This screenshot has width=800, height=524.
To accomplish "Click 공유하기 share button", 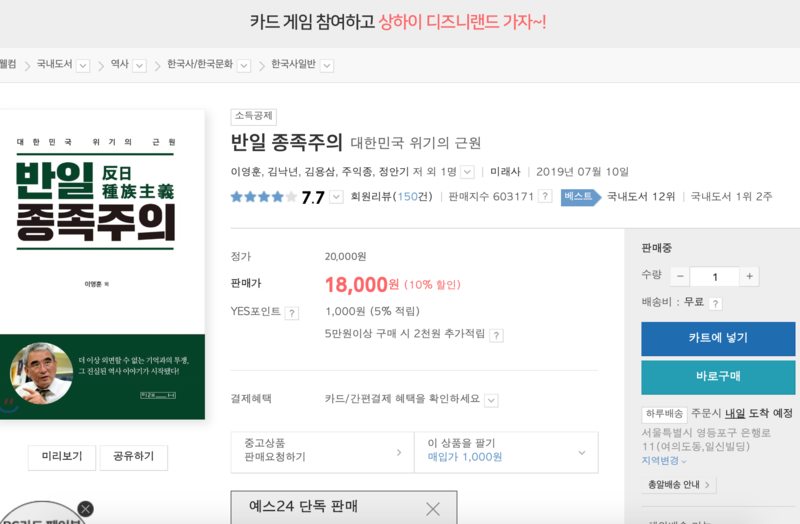I will (x=134, y=457).
